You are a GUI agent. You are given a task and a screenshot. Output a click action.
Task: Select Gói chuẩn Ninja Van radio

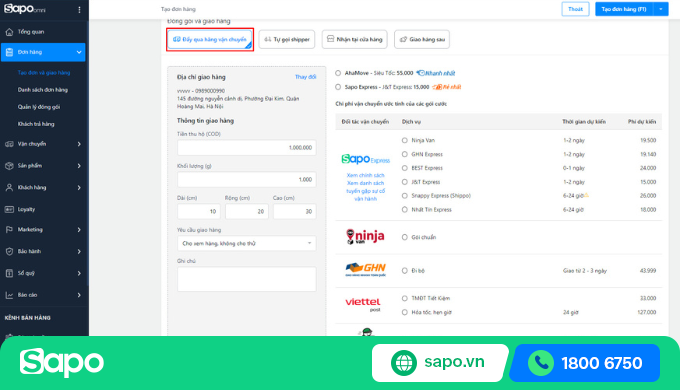tap(405, 237)
